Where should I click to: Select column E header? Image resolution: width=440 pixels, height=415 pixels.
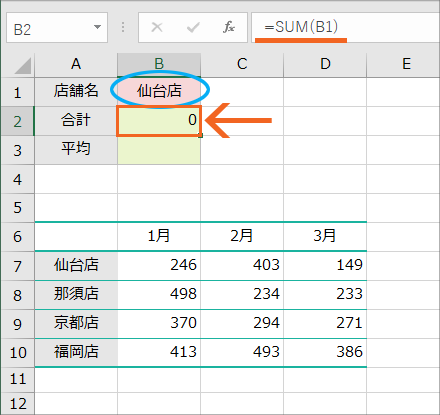(x=403, y=64)
